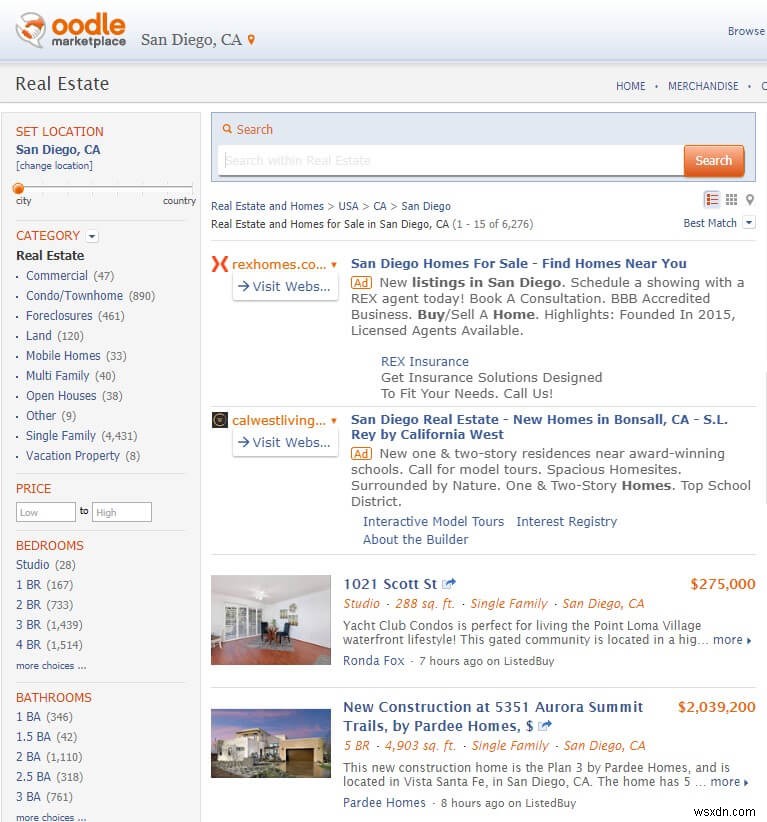Expand more on 1021 Scott St description
Screen dimensions: 767x822
tap(732, 640)
